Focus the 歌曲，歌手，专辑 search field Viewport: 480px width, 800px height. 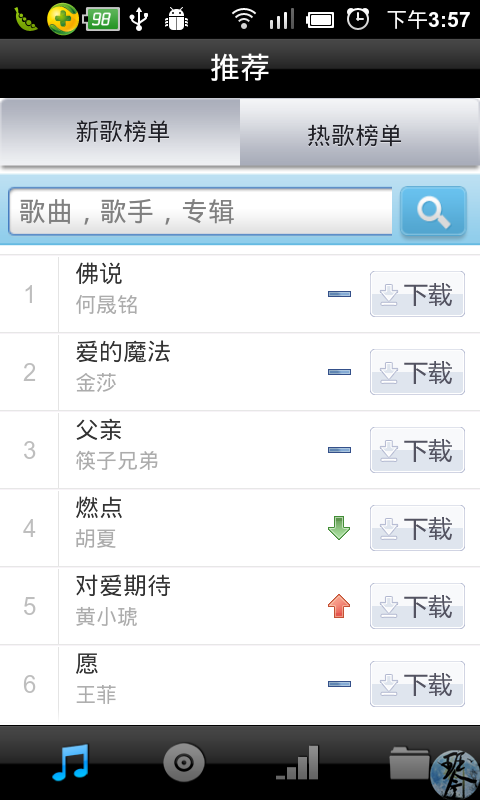[200, 211]
